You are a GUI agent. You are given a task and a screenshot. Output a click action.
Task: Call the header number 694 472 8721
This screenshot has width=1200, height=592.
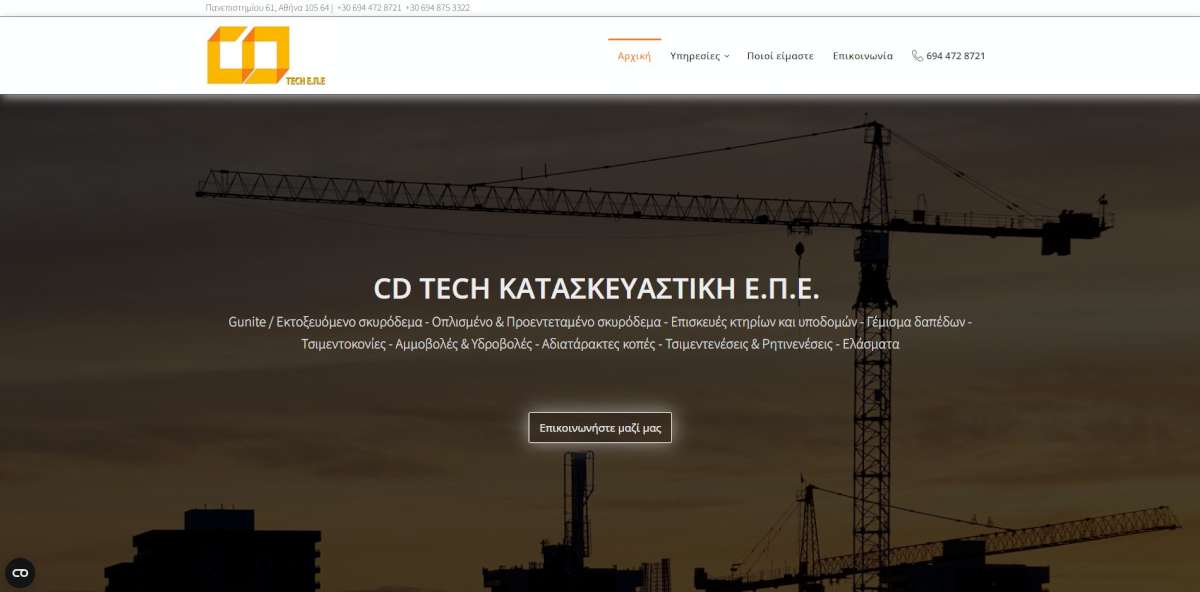(x=954, y=56)
